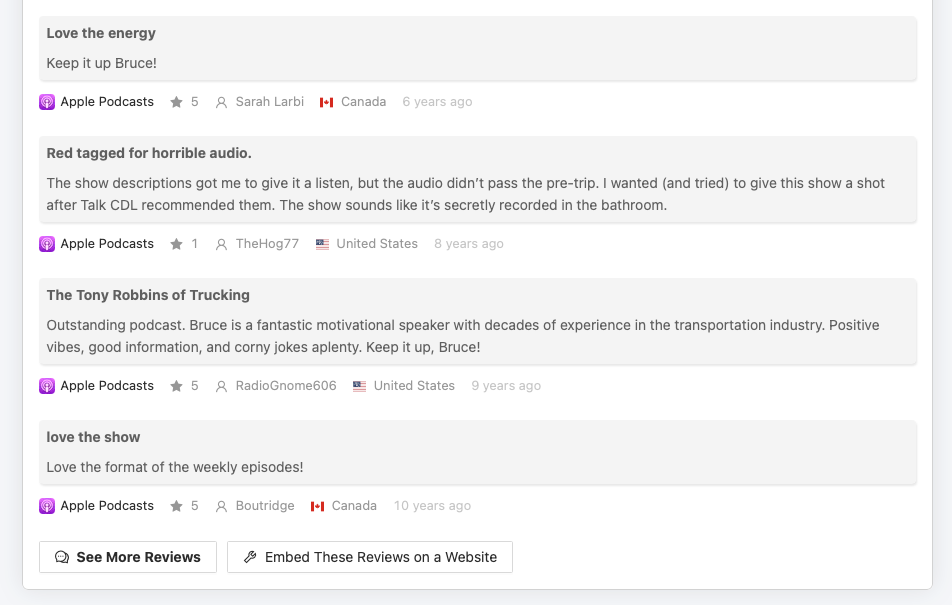Click the Canada flag beside Sarah Larbi

(x=326, y=102)
